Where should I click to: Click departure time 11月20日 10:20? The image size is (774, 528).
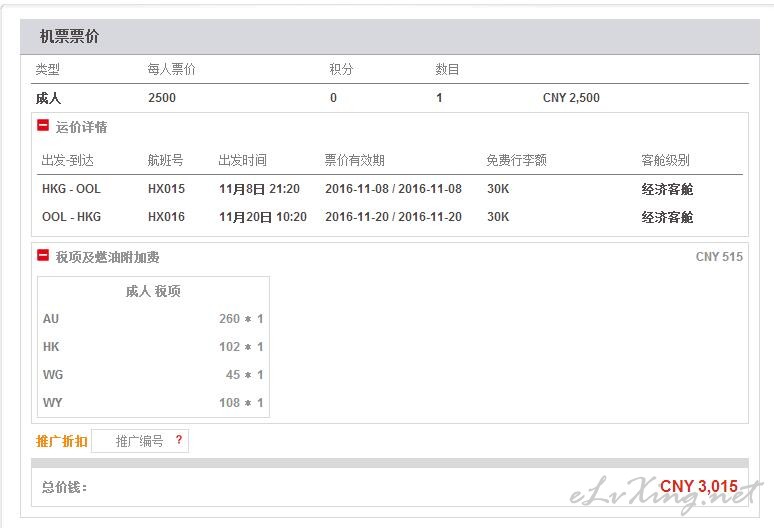tap(263, 217)
